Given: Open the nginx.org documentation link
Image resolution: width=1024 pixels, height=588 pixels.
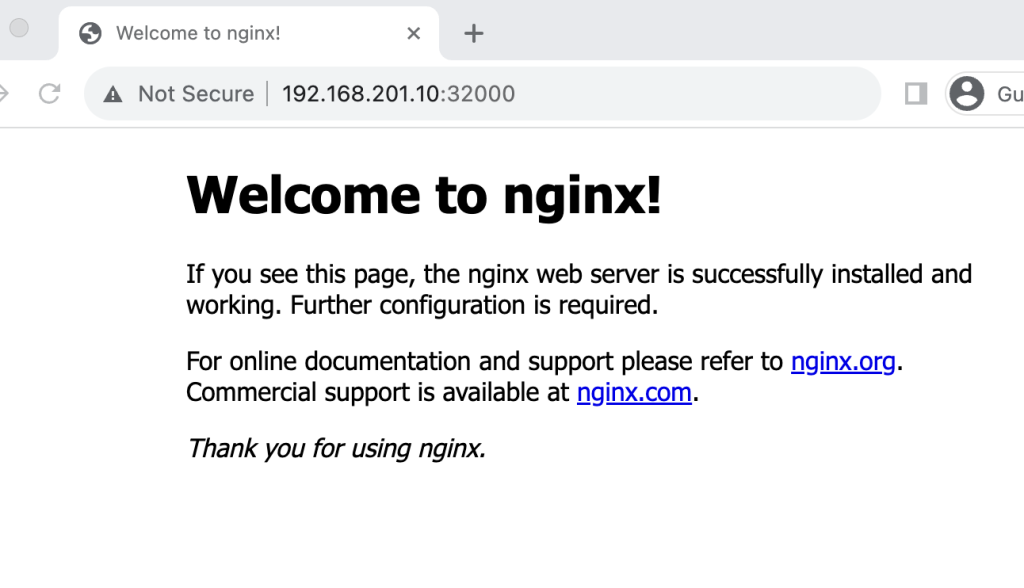Looking at the screenshot, I should coord(842,361).
